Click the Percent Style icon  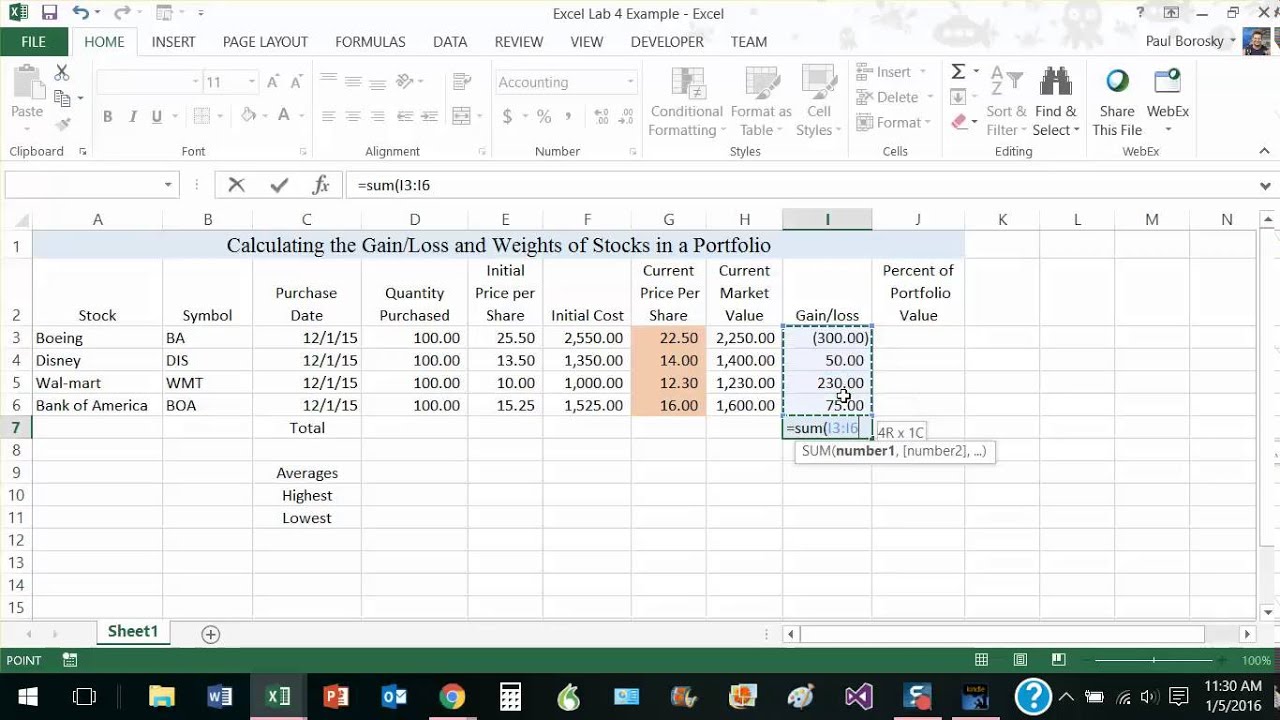(x=544, y=116)
